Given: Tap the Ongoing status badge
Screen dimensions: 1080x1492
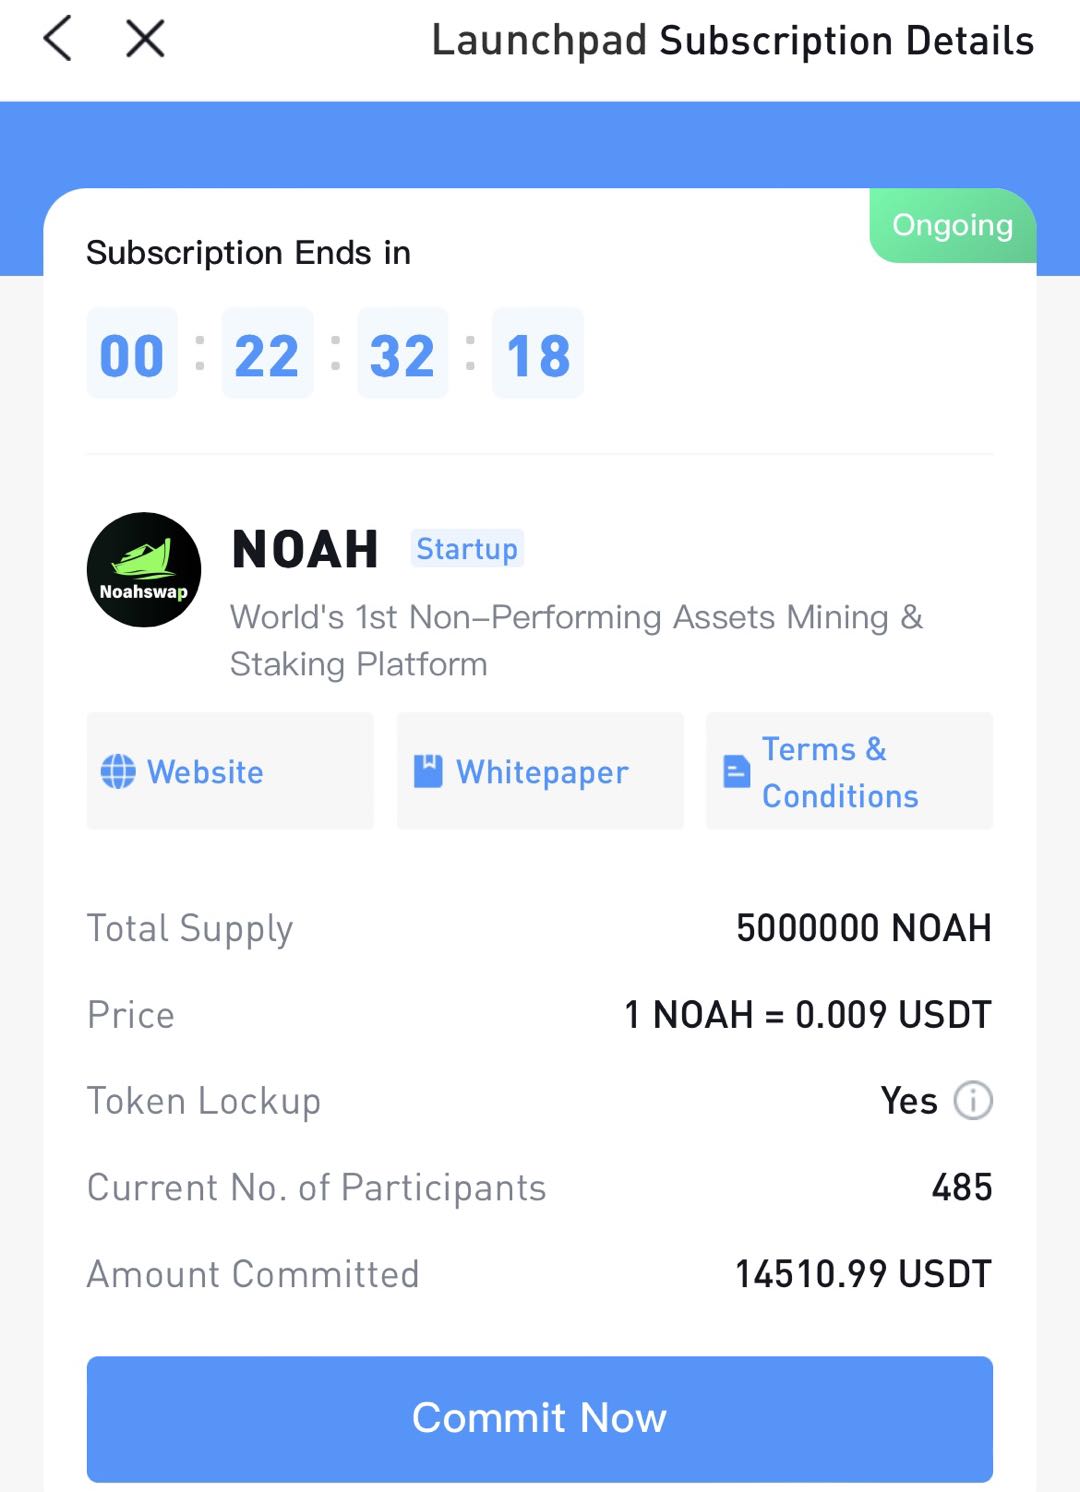Looking at the screenshot, I should coord(952,226).
